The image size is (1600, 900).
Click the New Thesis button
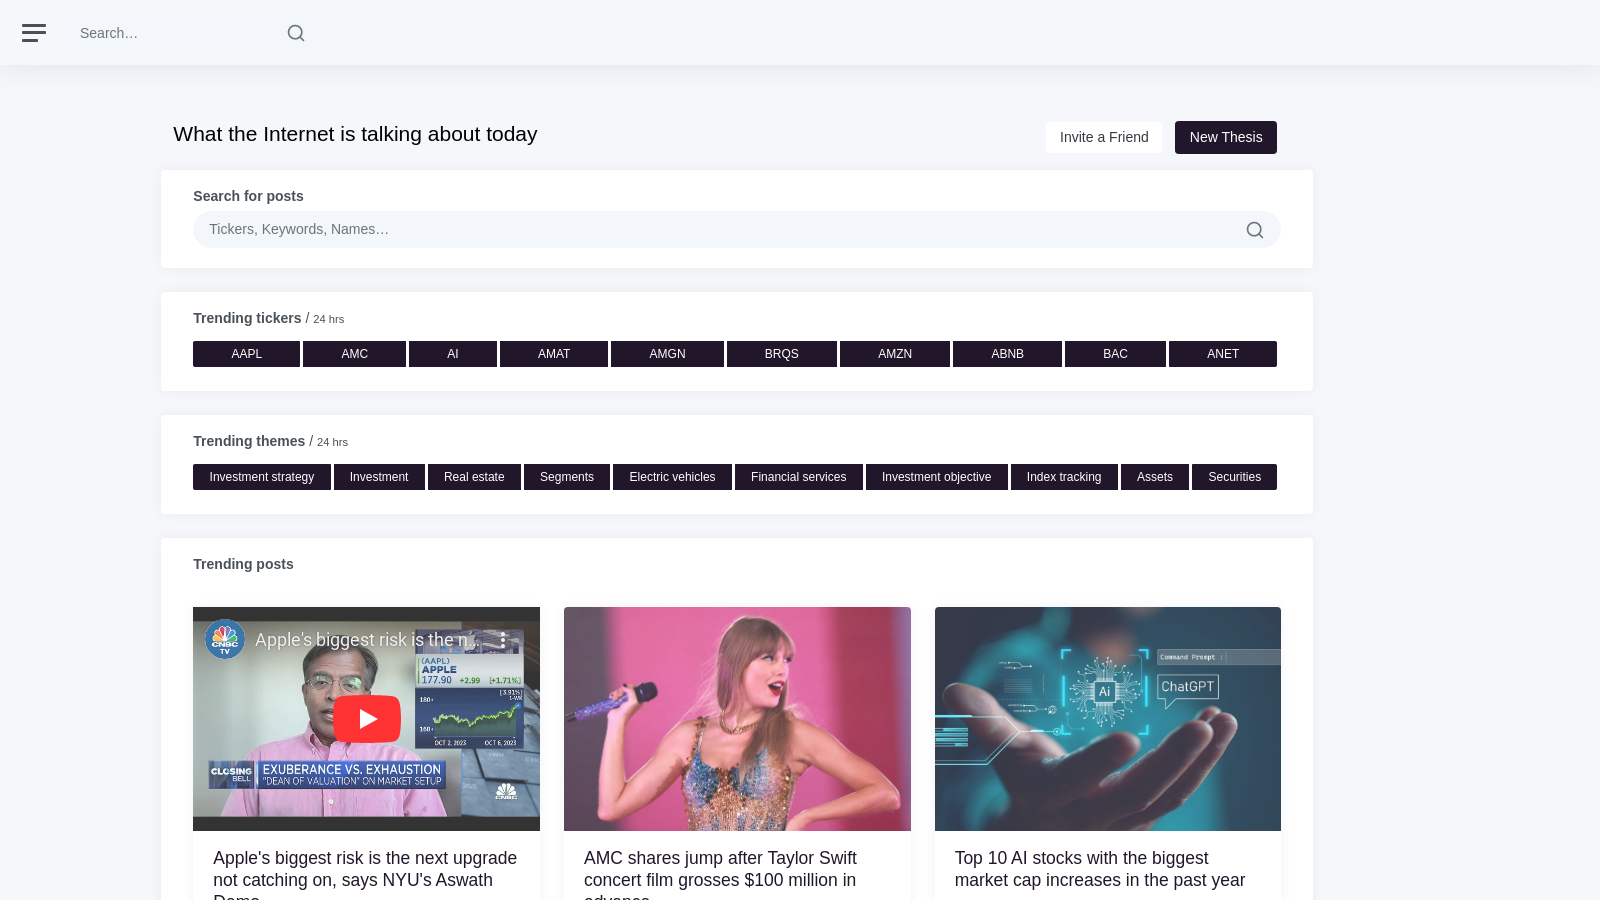pos(1226,137)
